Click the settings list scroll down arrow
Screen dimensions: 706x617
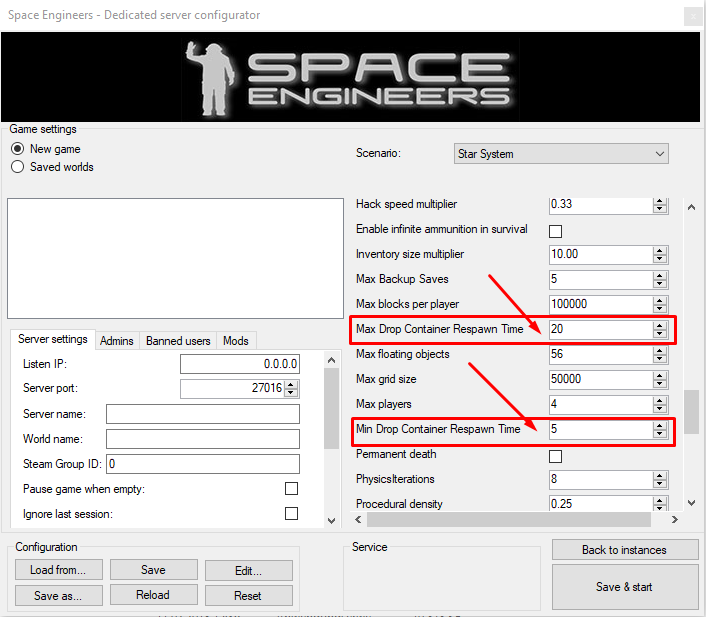click(690, 503)
